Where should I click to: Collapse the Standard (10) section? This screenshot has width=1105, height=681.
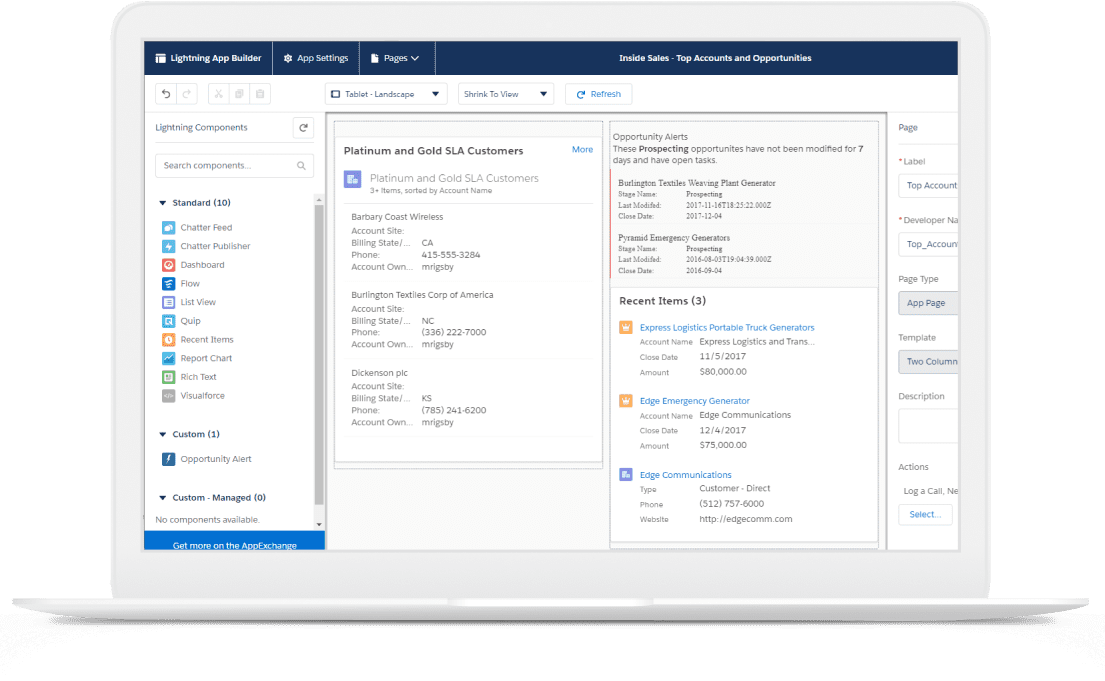pyautogui.click(x=163, y=203)
